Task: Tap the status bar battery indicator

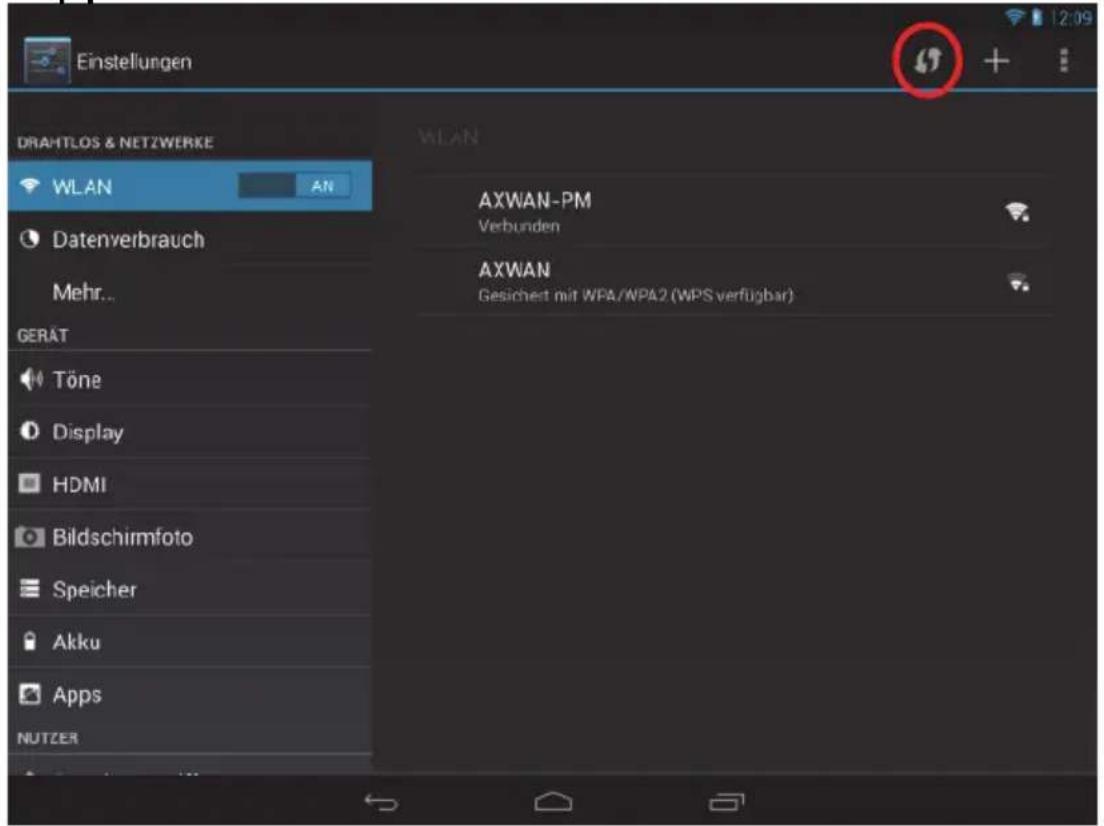Action: (1036, 17)
